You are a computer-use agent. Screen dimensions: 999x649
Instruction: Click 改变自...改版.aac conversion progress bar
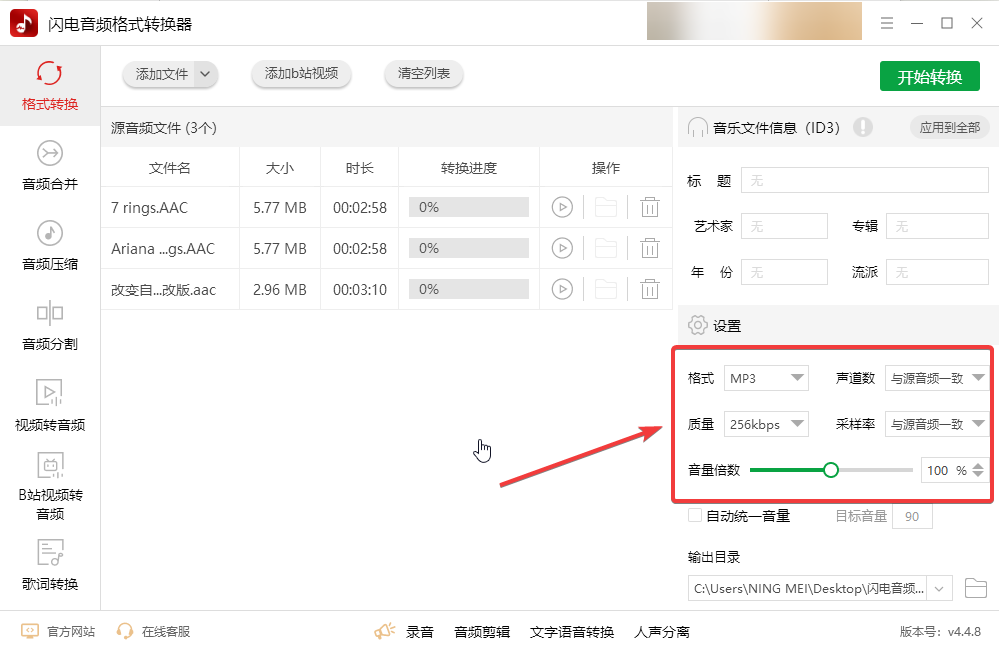[x=469, y=289]
